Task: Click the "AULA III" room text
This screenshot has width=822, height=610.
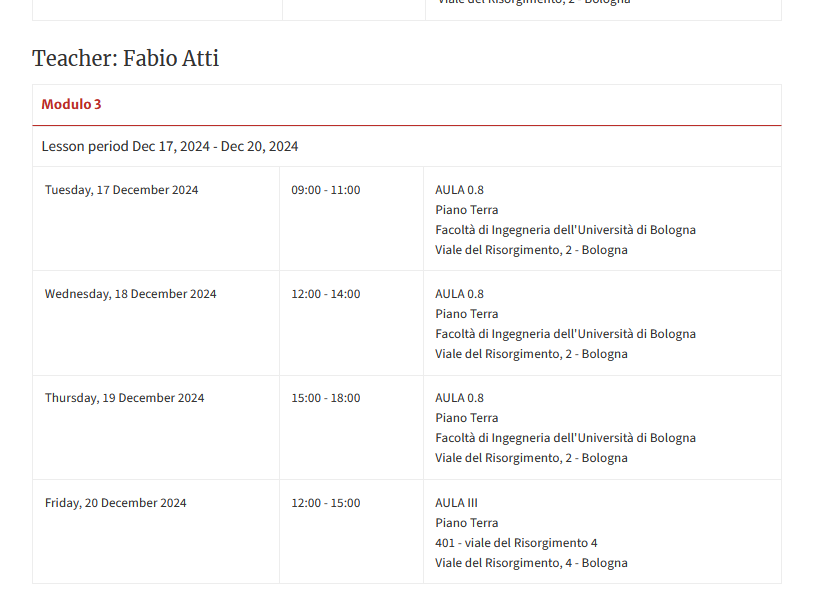Action: [456, 503]
